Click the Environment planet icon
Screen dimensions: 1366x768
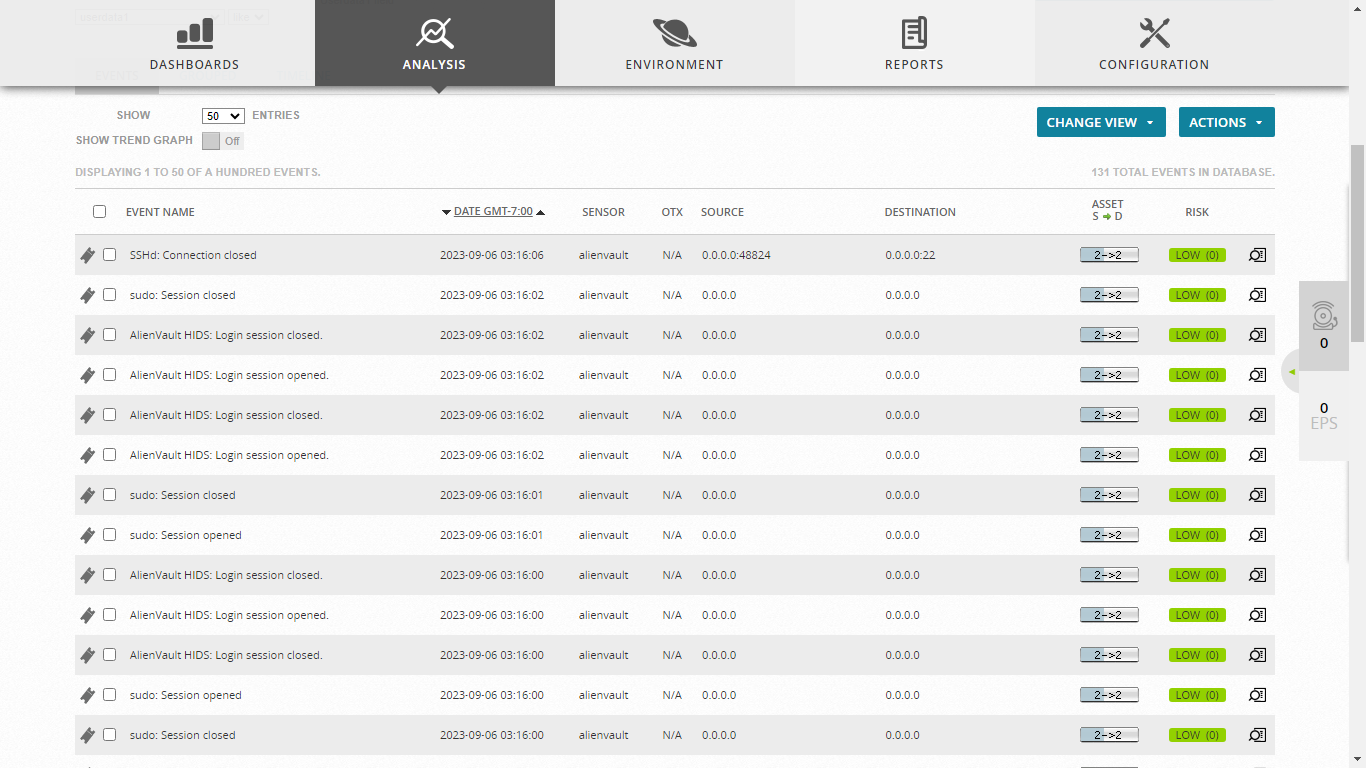[674, 33]
